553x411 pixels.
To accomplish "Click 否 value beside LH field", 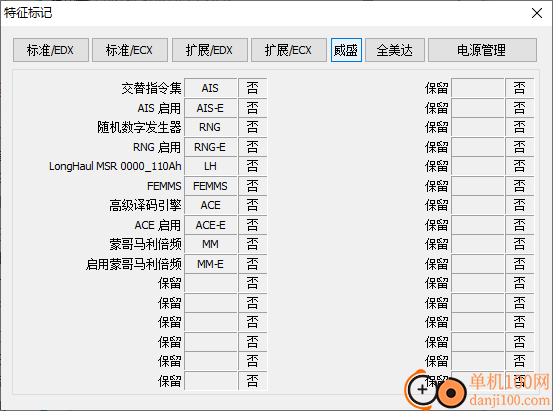I will pos(253,166).
